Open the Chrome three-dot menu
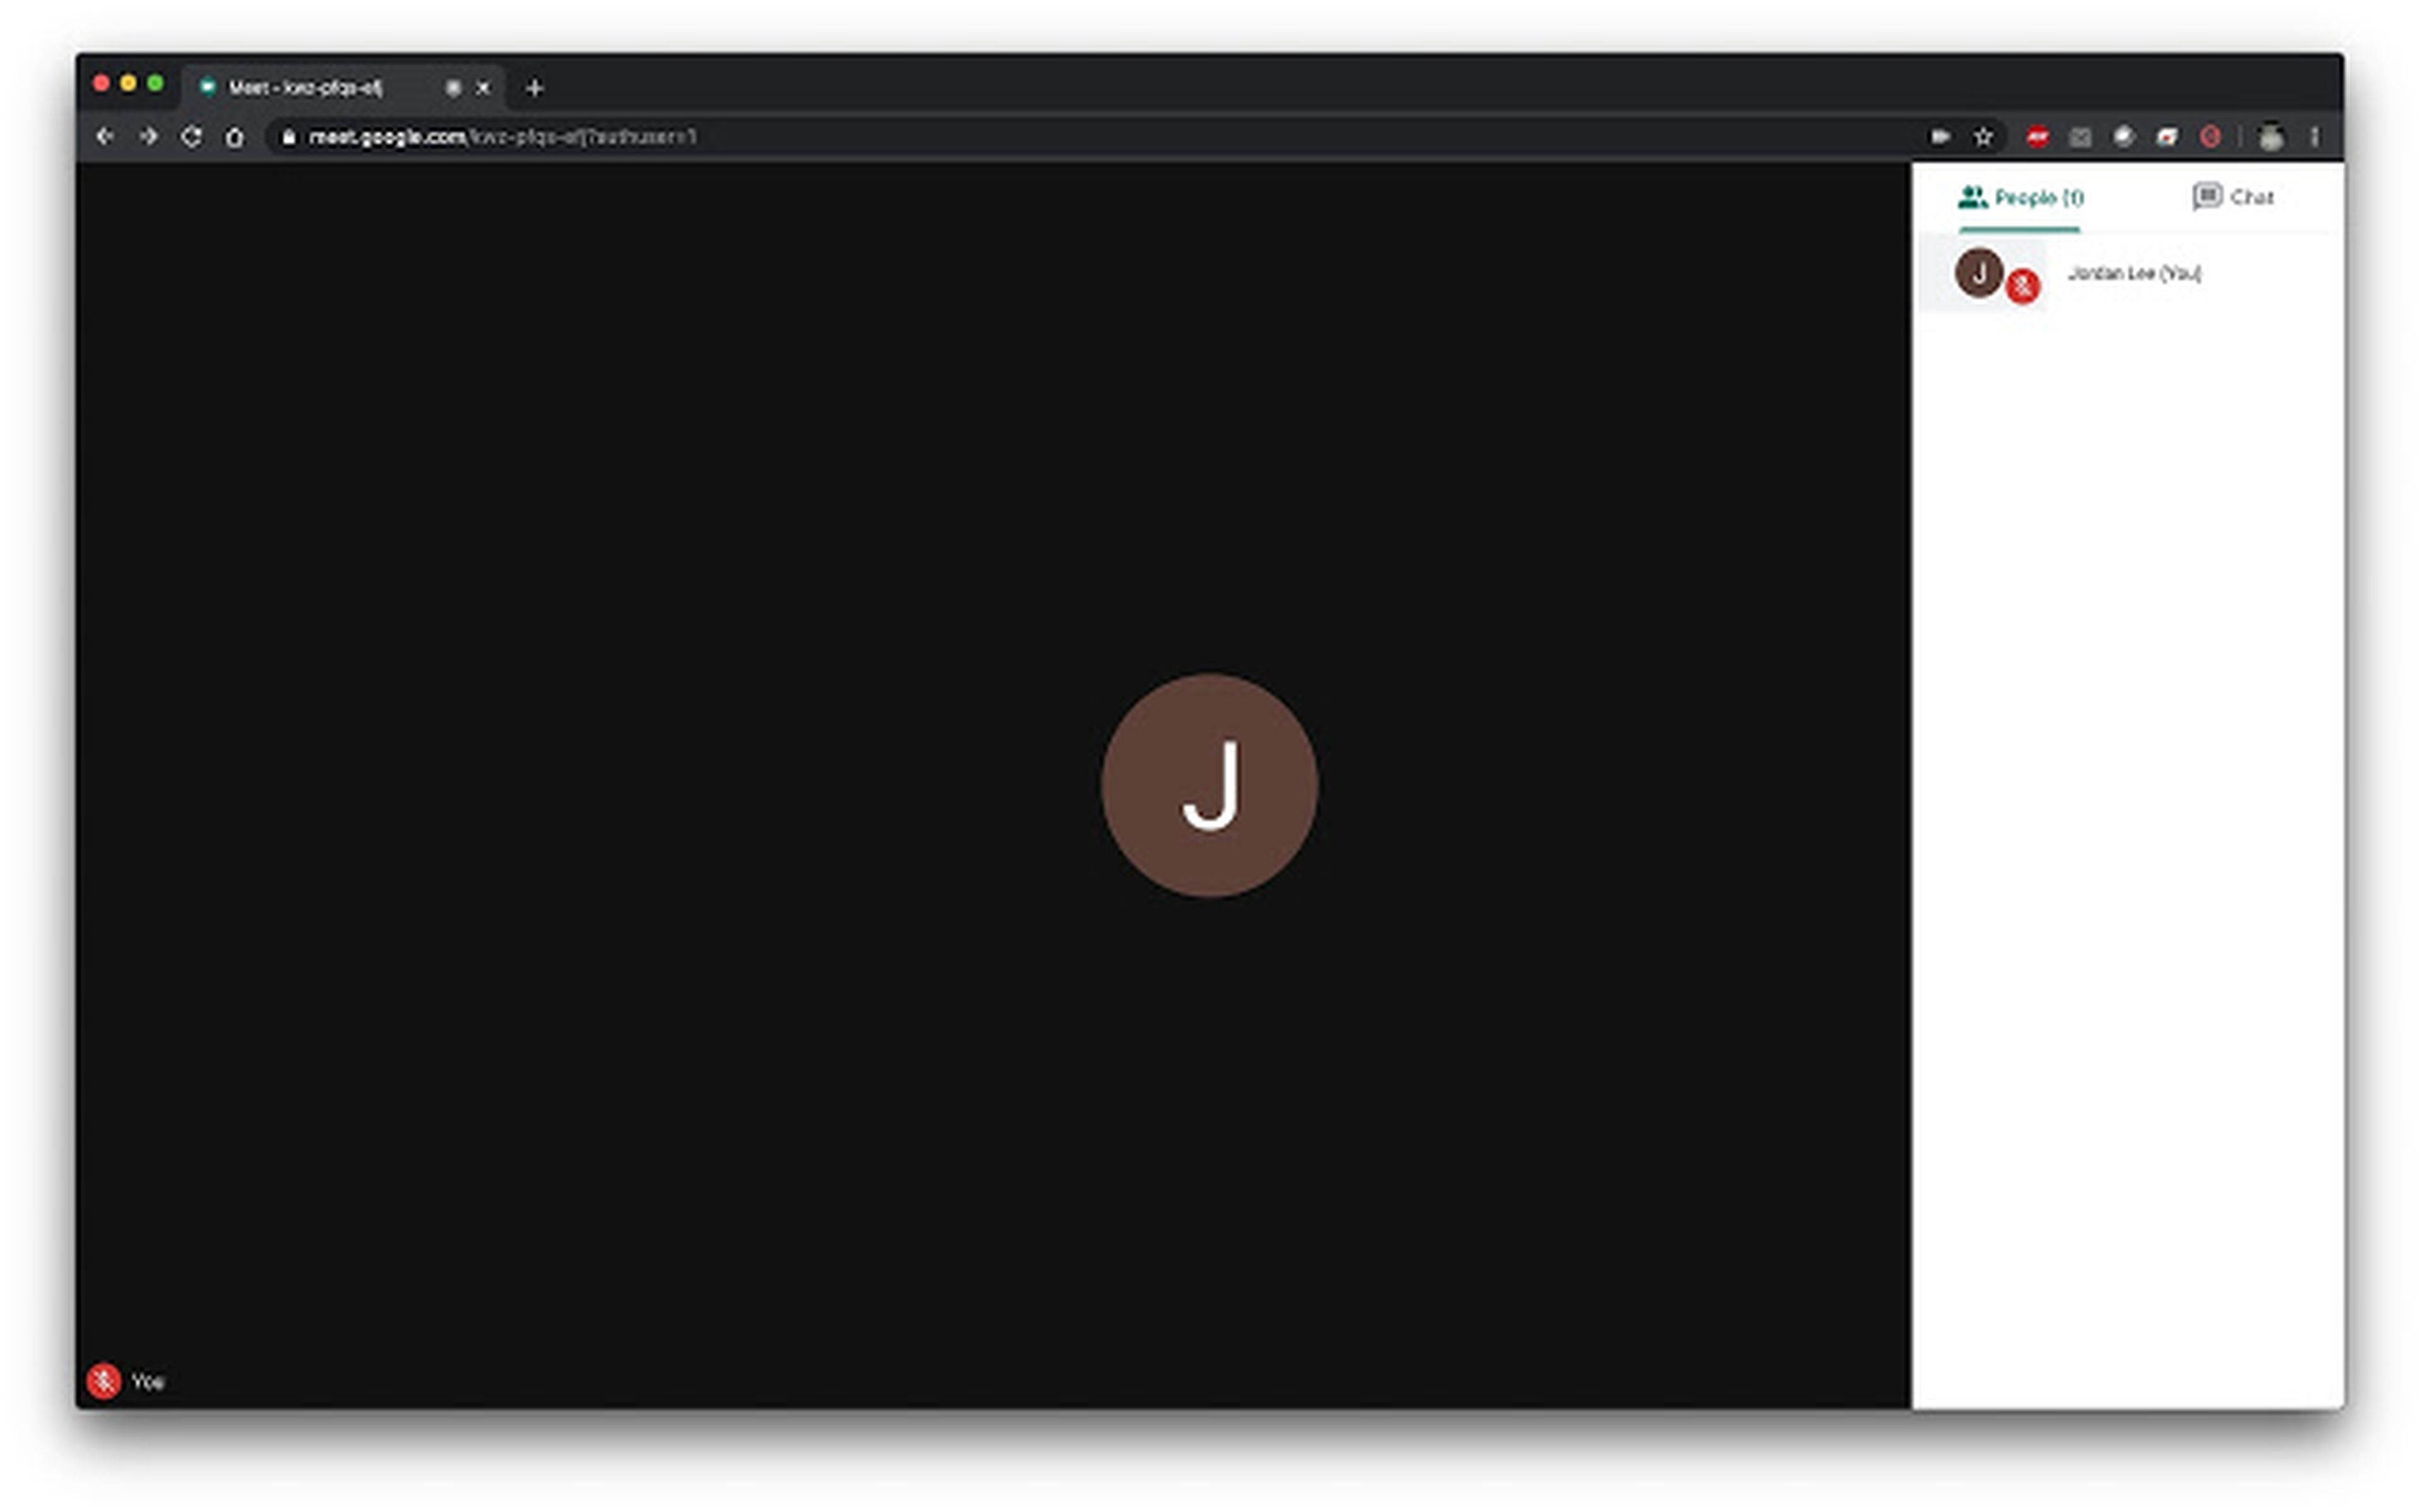 (x=2314, y=137)
